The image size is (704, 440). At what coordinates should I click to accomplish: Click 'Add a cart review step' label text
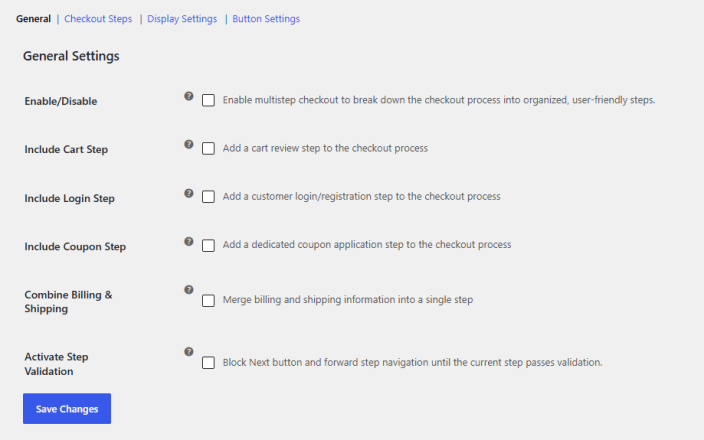point(325,148)
